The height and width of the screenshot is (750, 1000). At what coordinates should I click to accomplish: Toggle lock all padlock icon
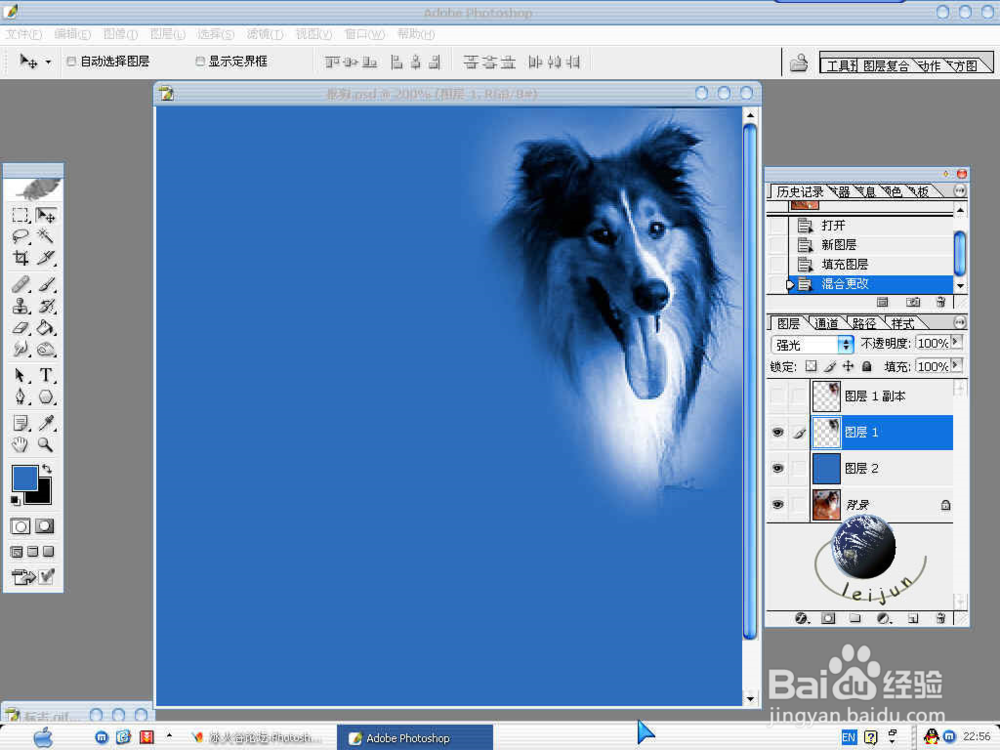tap(867, 366)
